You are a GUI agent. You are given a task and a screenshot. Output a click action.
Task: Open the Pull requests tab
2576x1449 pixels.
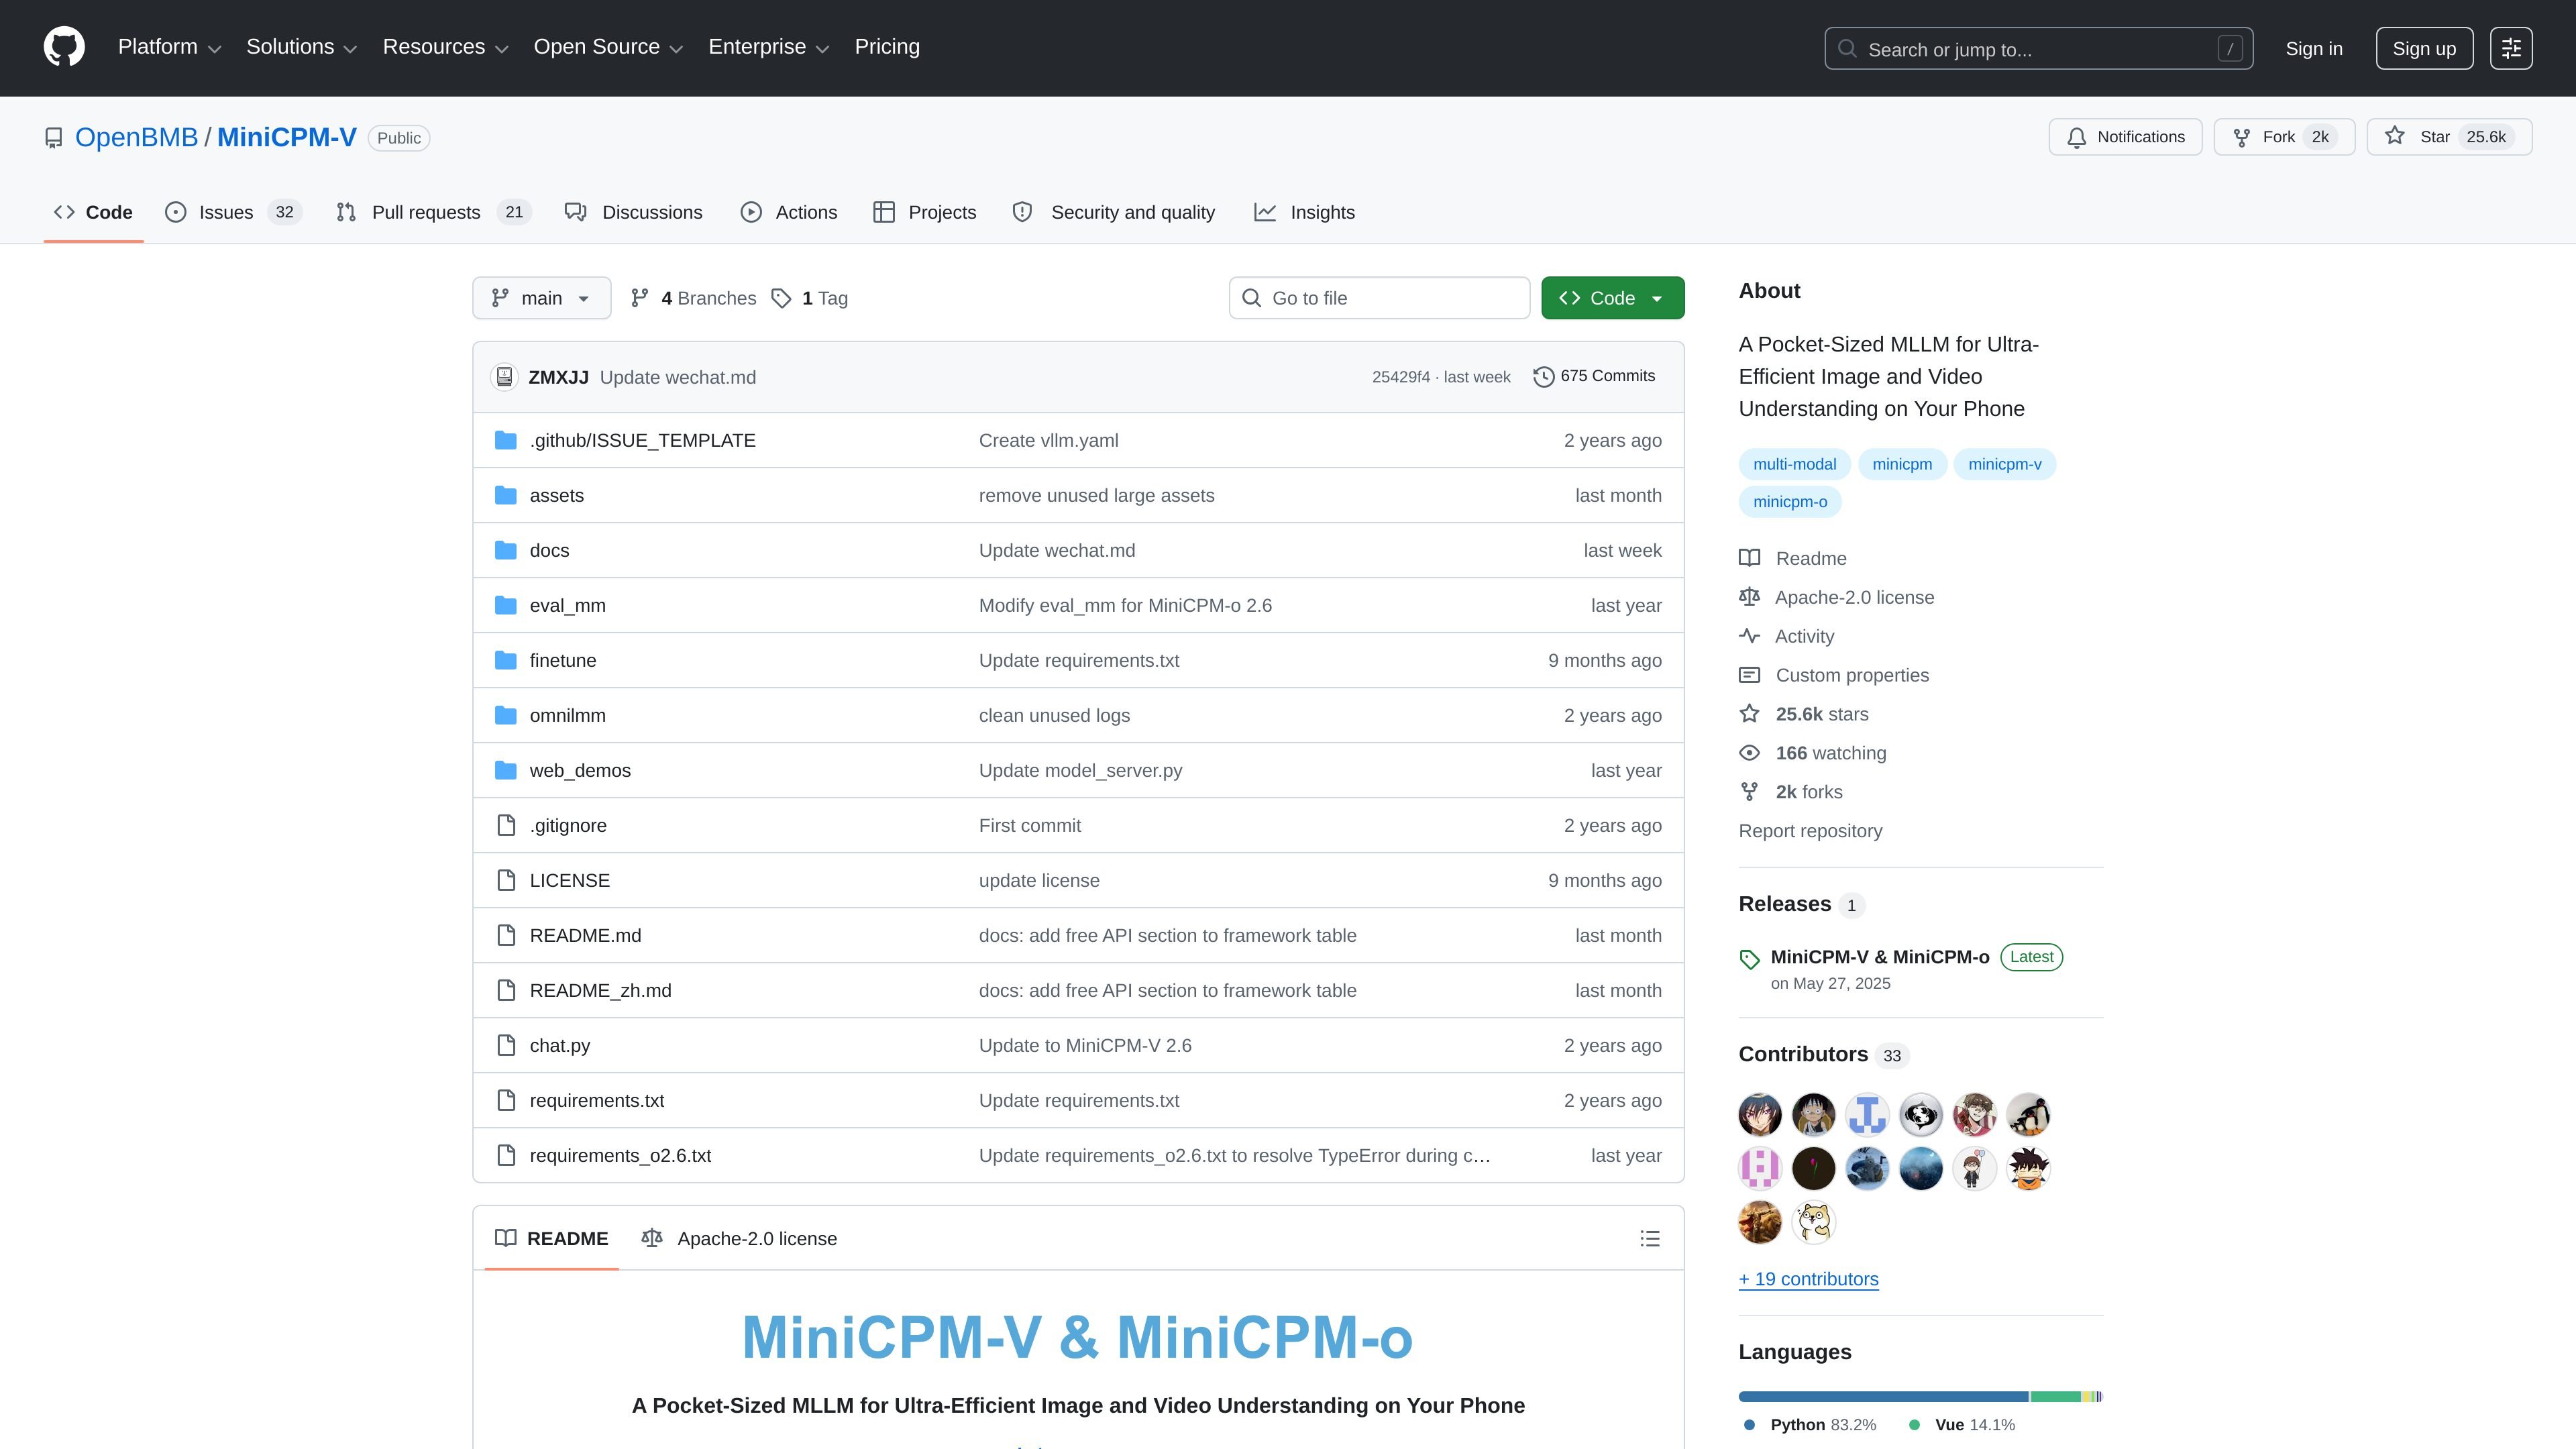point(433,212)
